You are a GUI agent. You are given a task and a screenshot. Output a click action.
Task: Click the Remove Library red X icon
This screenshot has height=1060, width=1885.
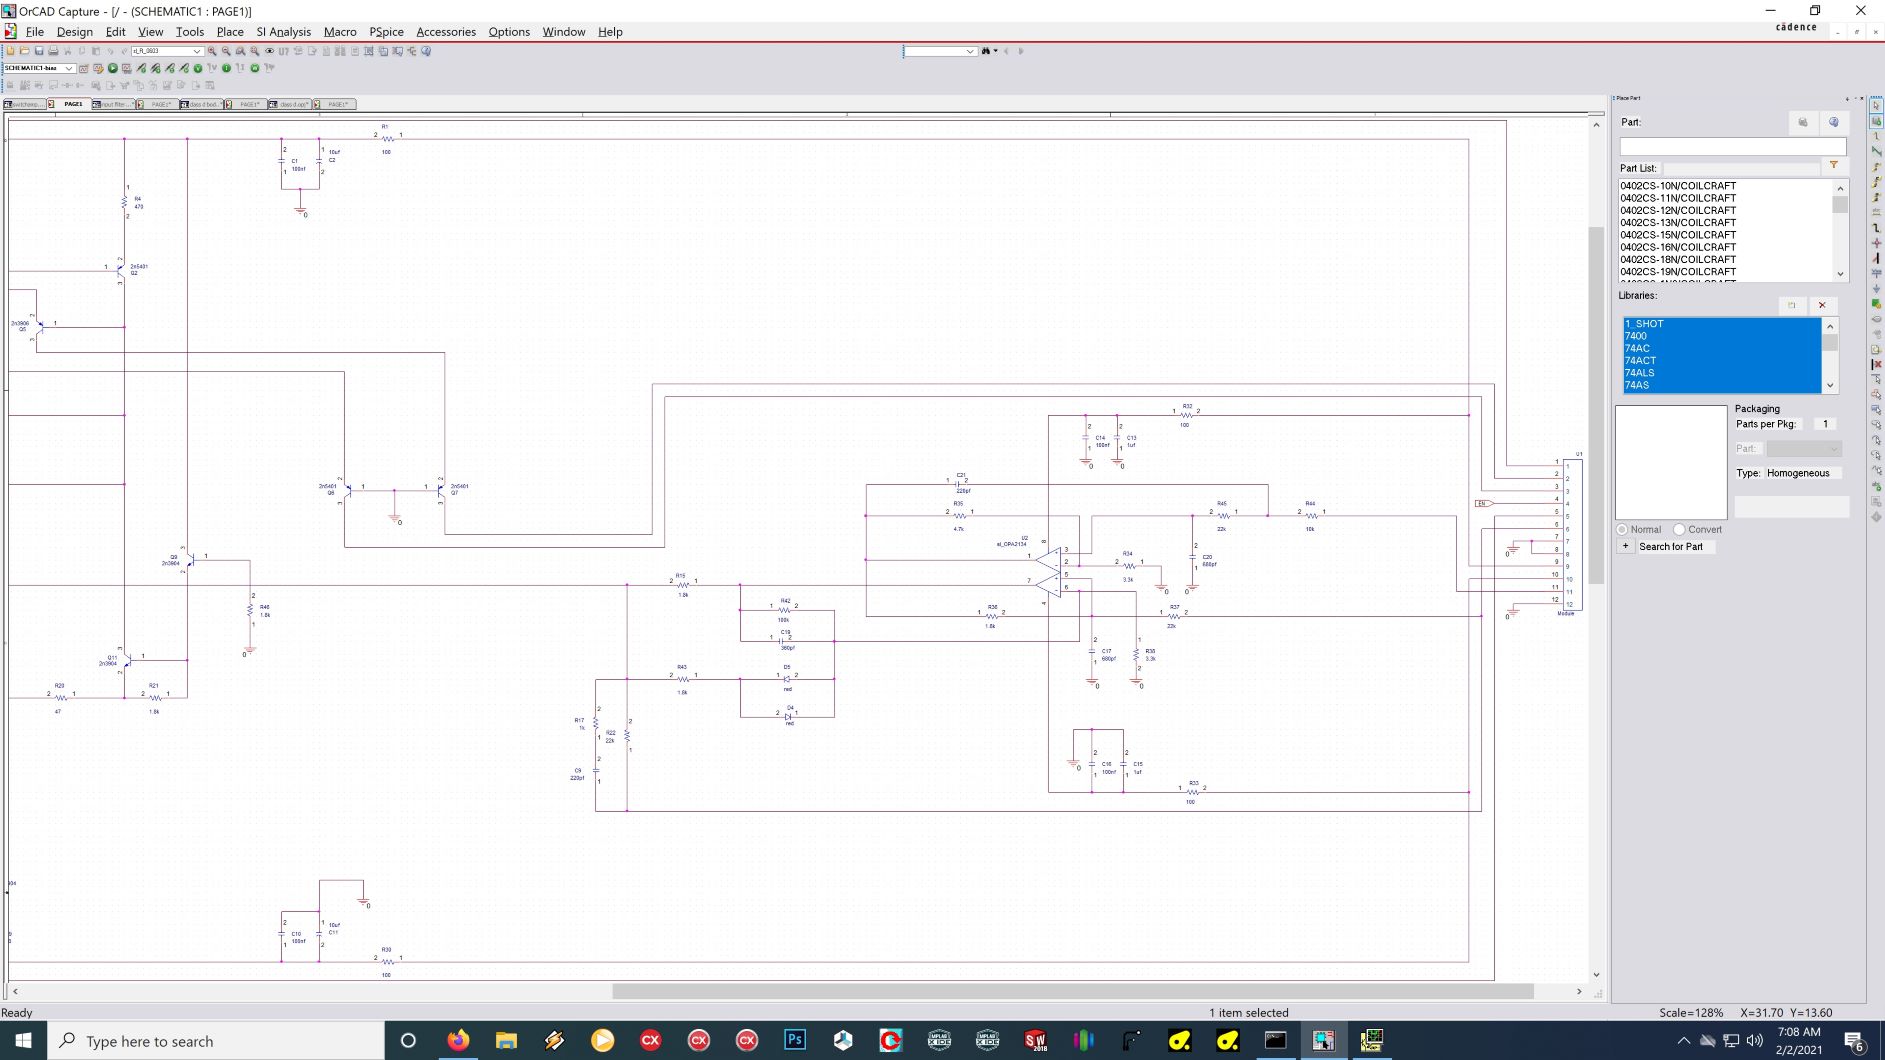[1822, 305]
